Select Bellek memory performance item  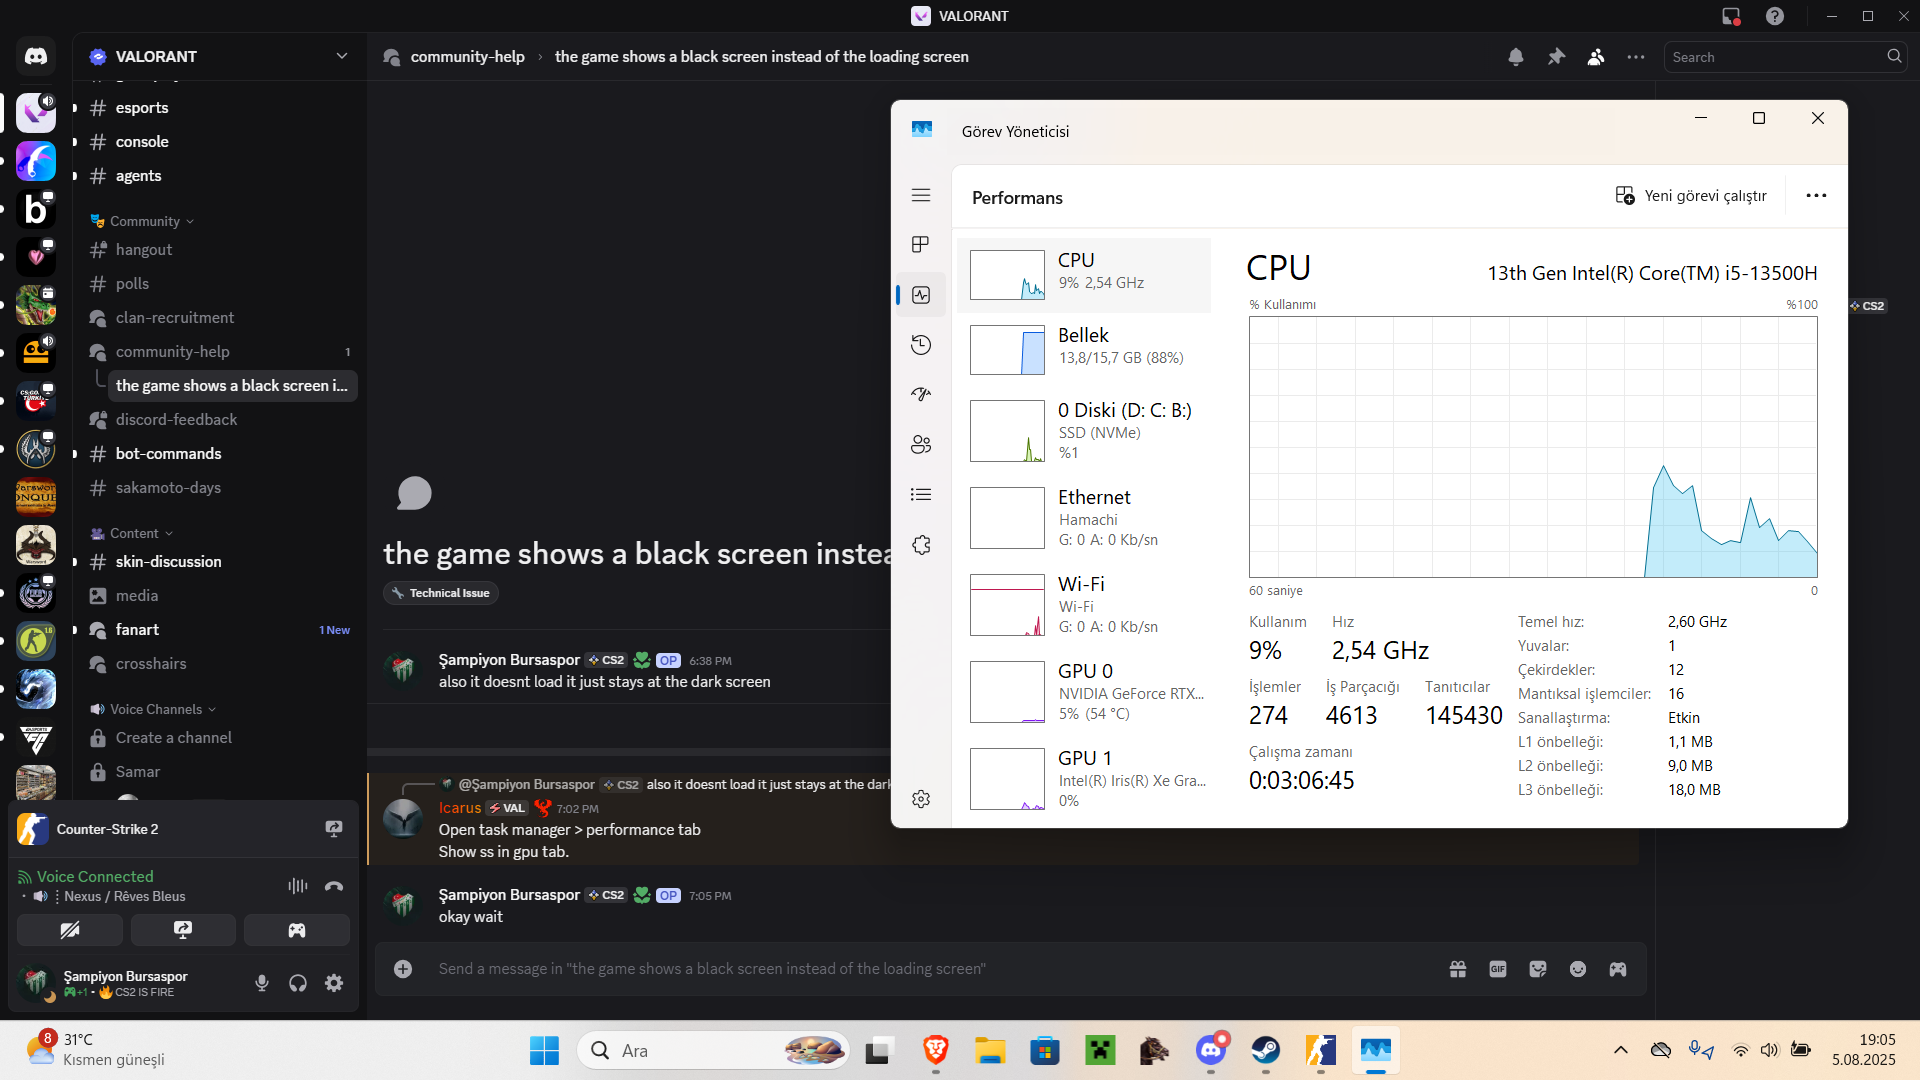tap(1084, 347)
